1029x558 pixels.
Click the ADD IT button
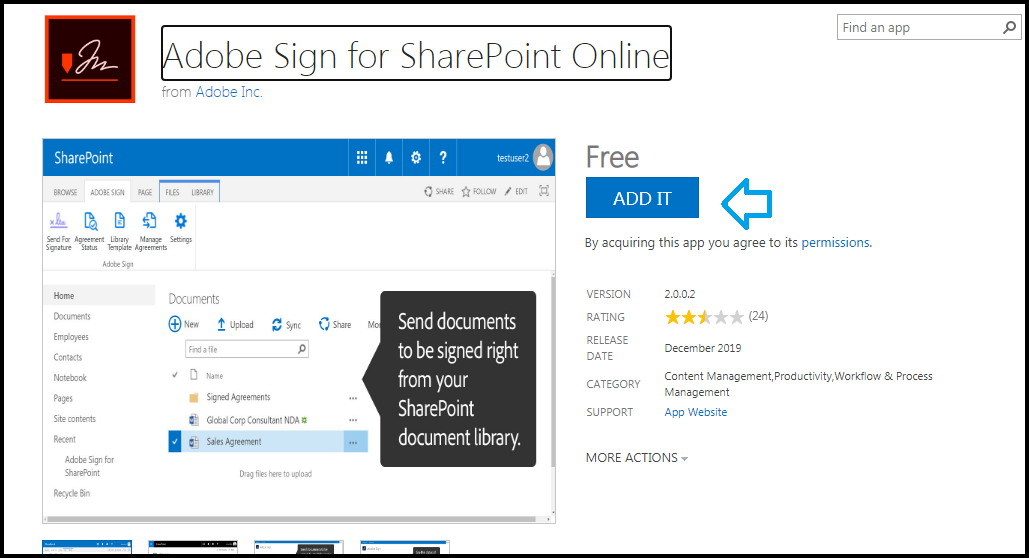coord(642,198)
